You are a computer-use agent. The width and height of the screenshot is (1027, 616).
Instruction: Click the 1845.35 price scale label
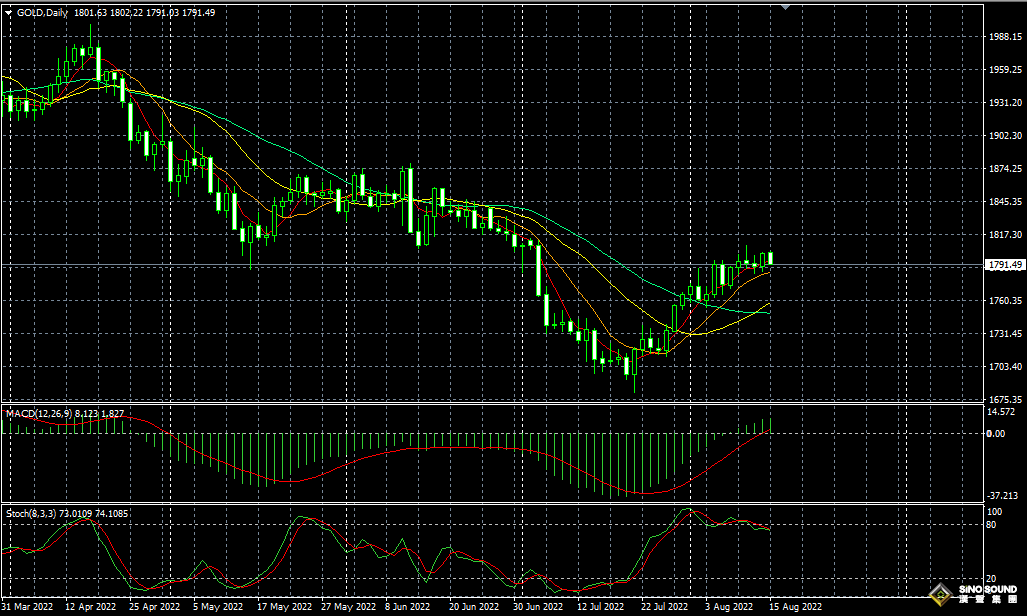point(1003,202)
